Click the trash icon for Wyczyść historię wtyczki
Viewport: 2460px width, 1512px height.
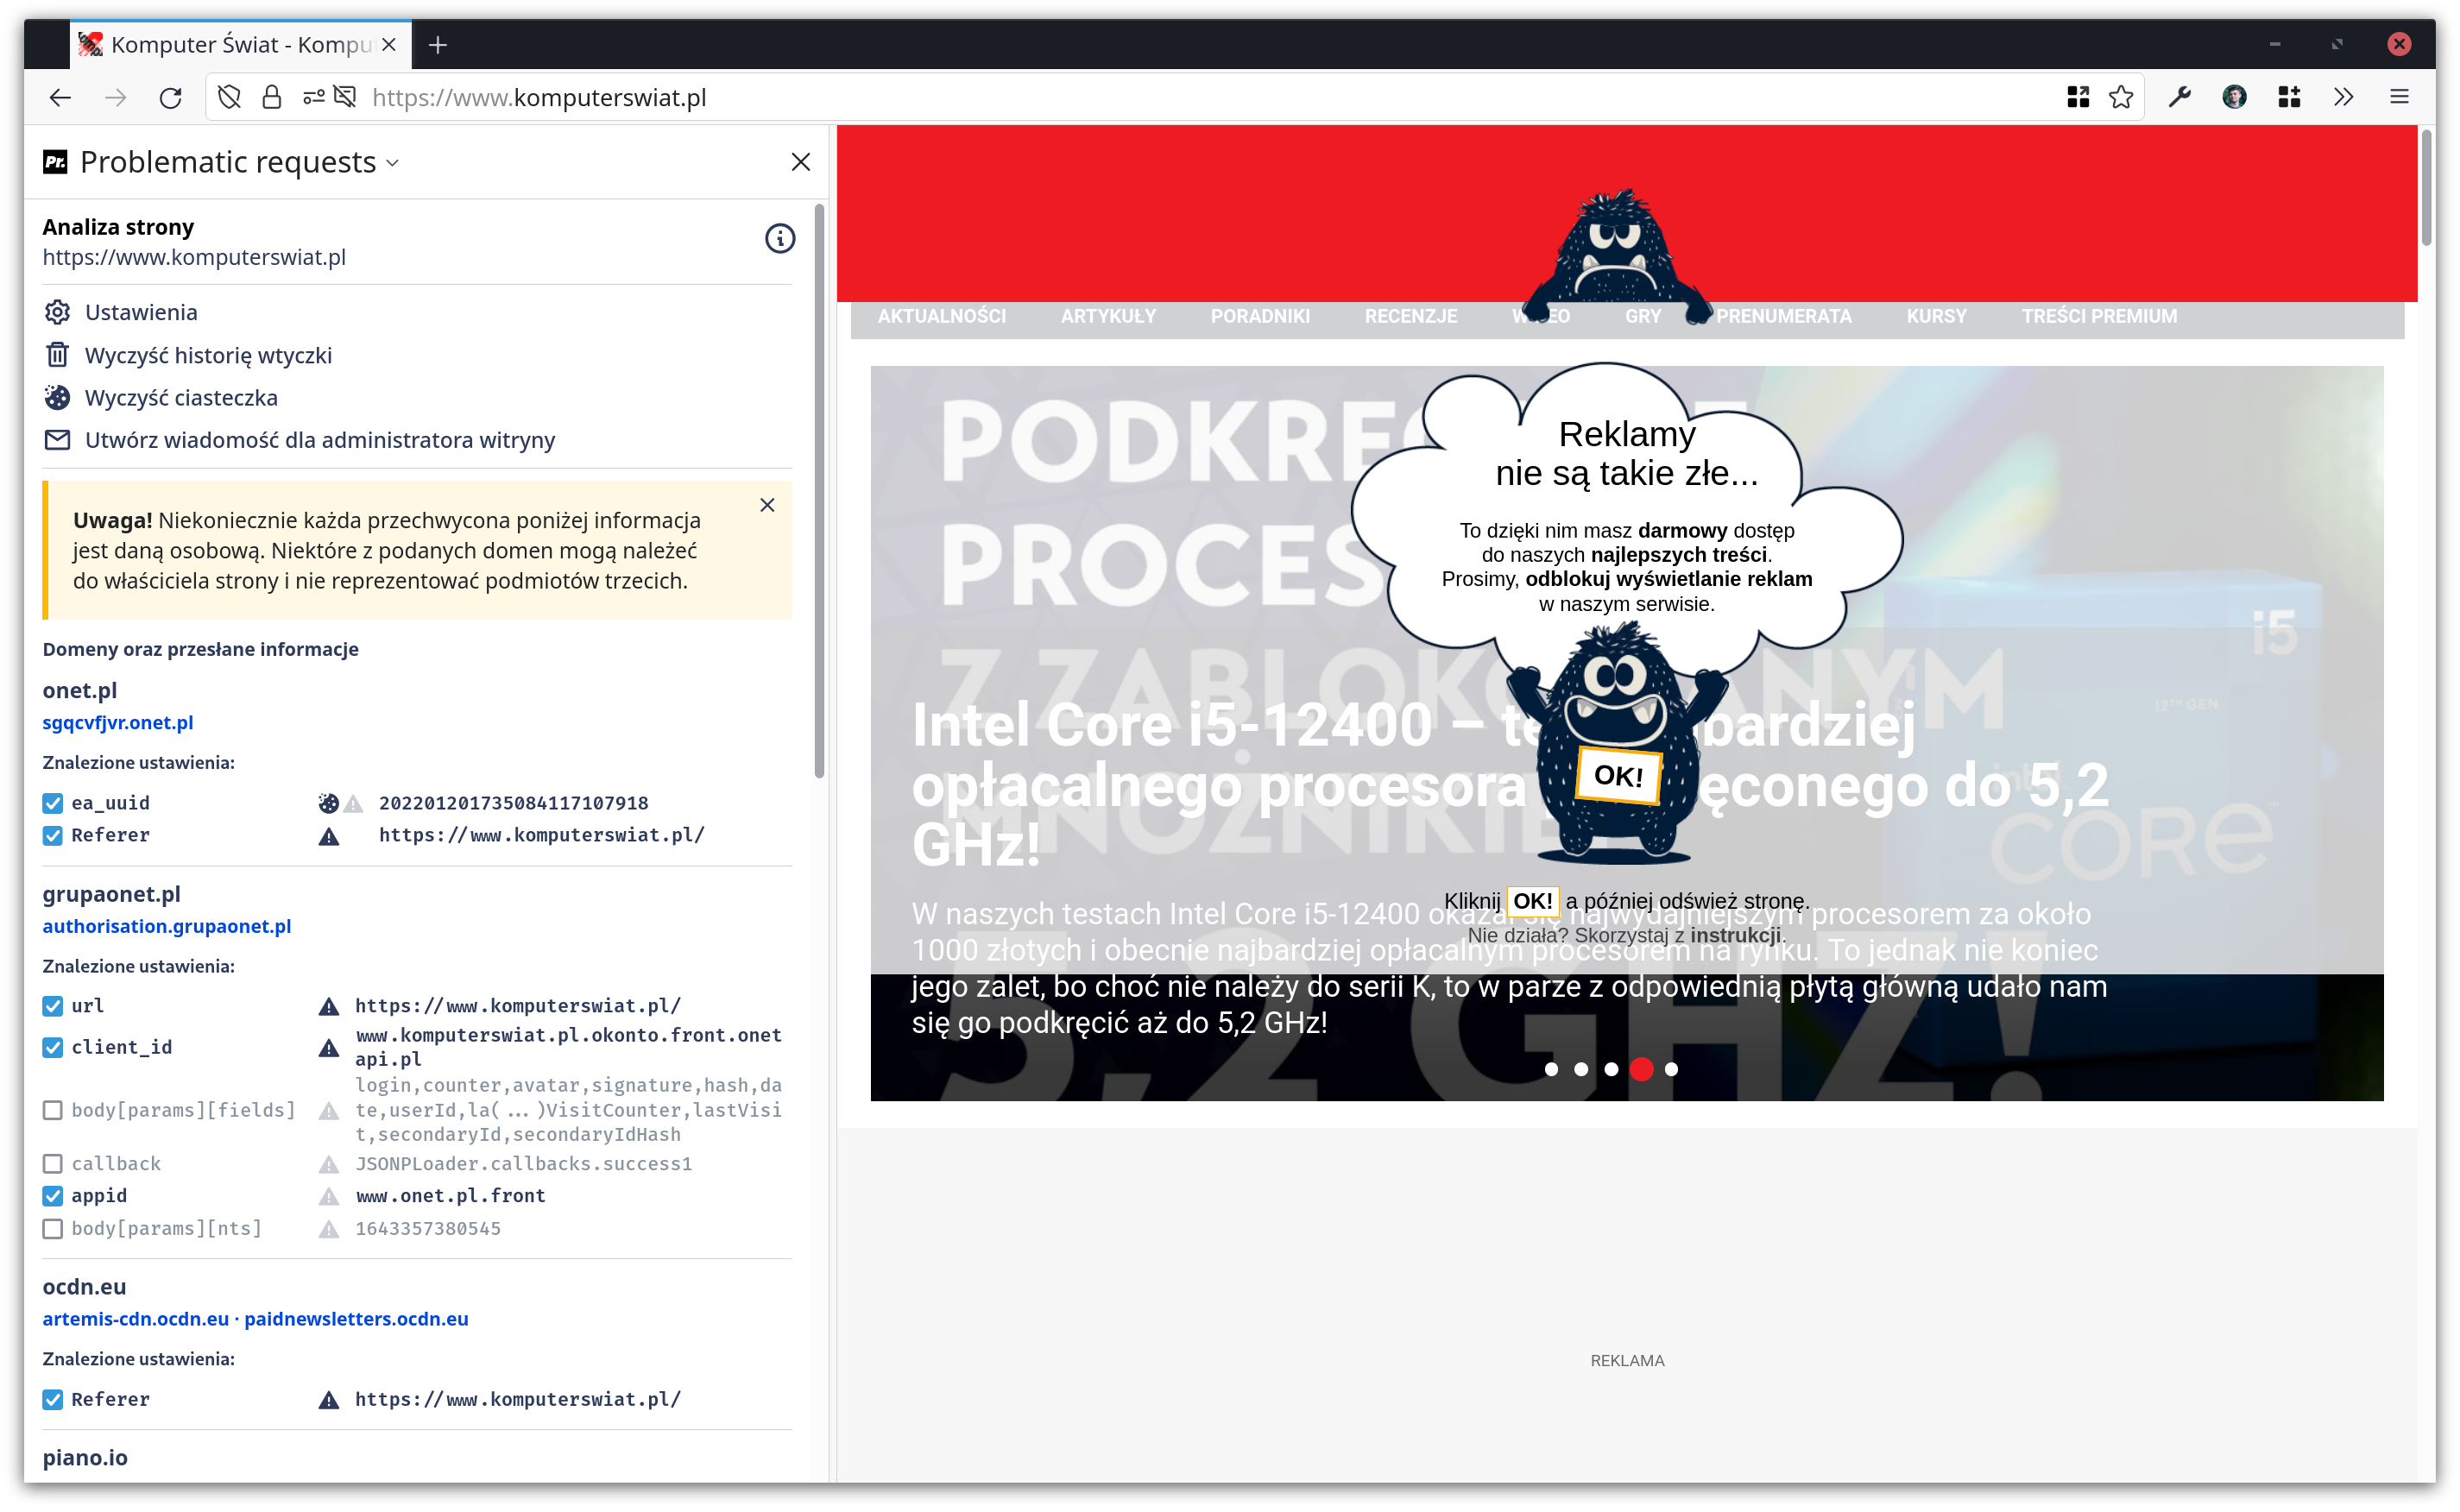pyautogui.click(x=57, y=355)
